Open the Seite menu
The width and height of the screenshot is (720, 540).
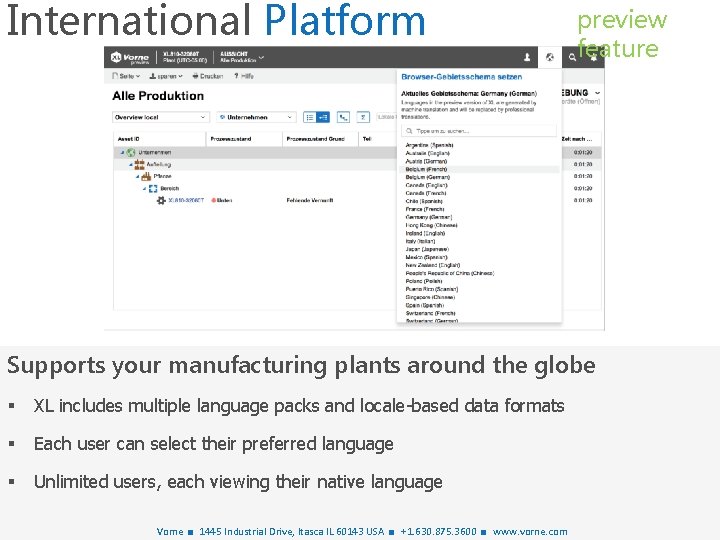(126, 76)
